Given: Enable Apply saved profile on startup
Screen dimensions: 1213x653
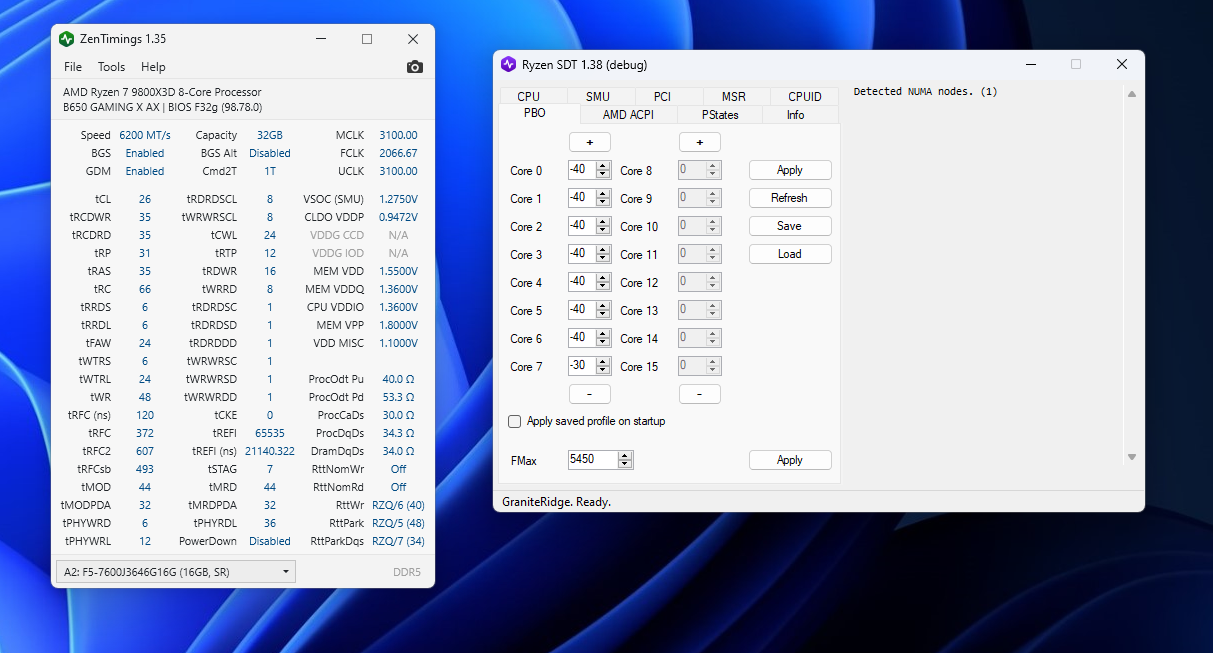Looking at the screenshot, I should click(x=515, y=422).
